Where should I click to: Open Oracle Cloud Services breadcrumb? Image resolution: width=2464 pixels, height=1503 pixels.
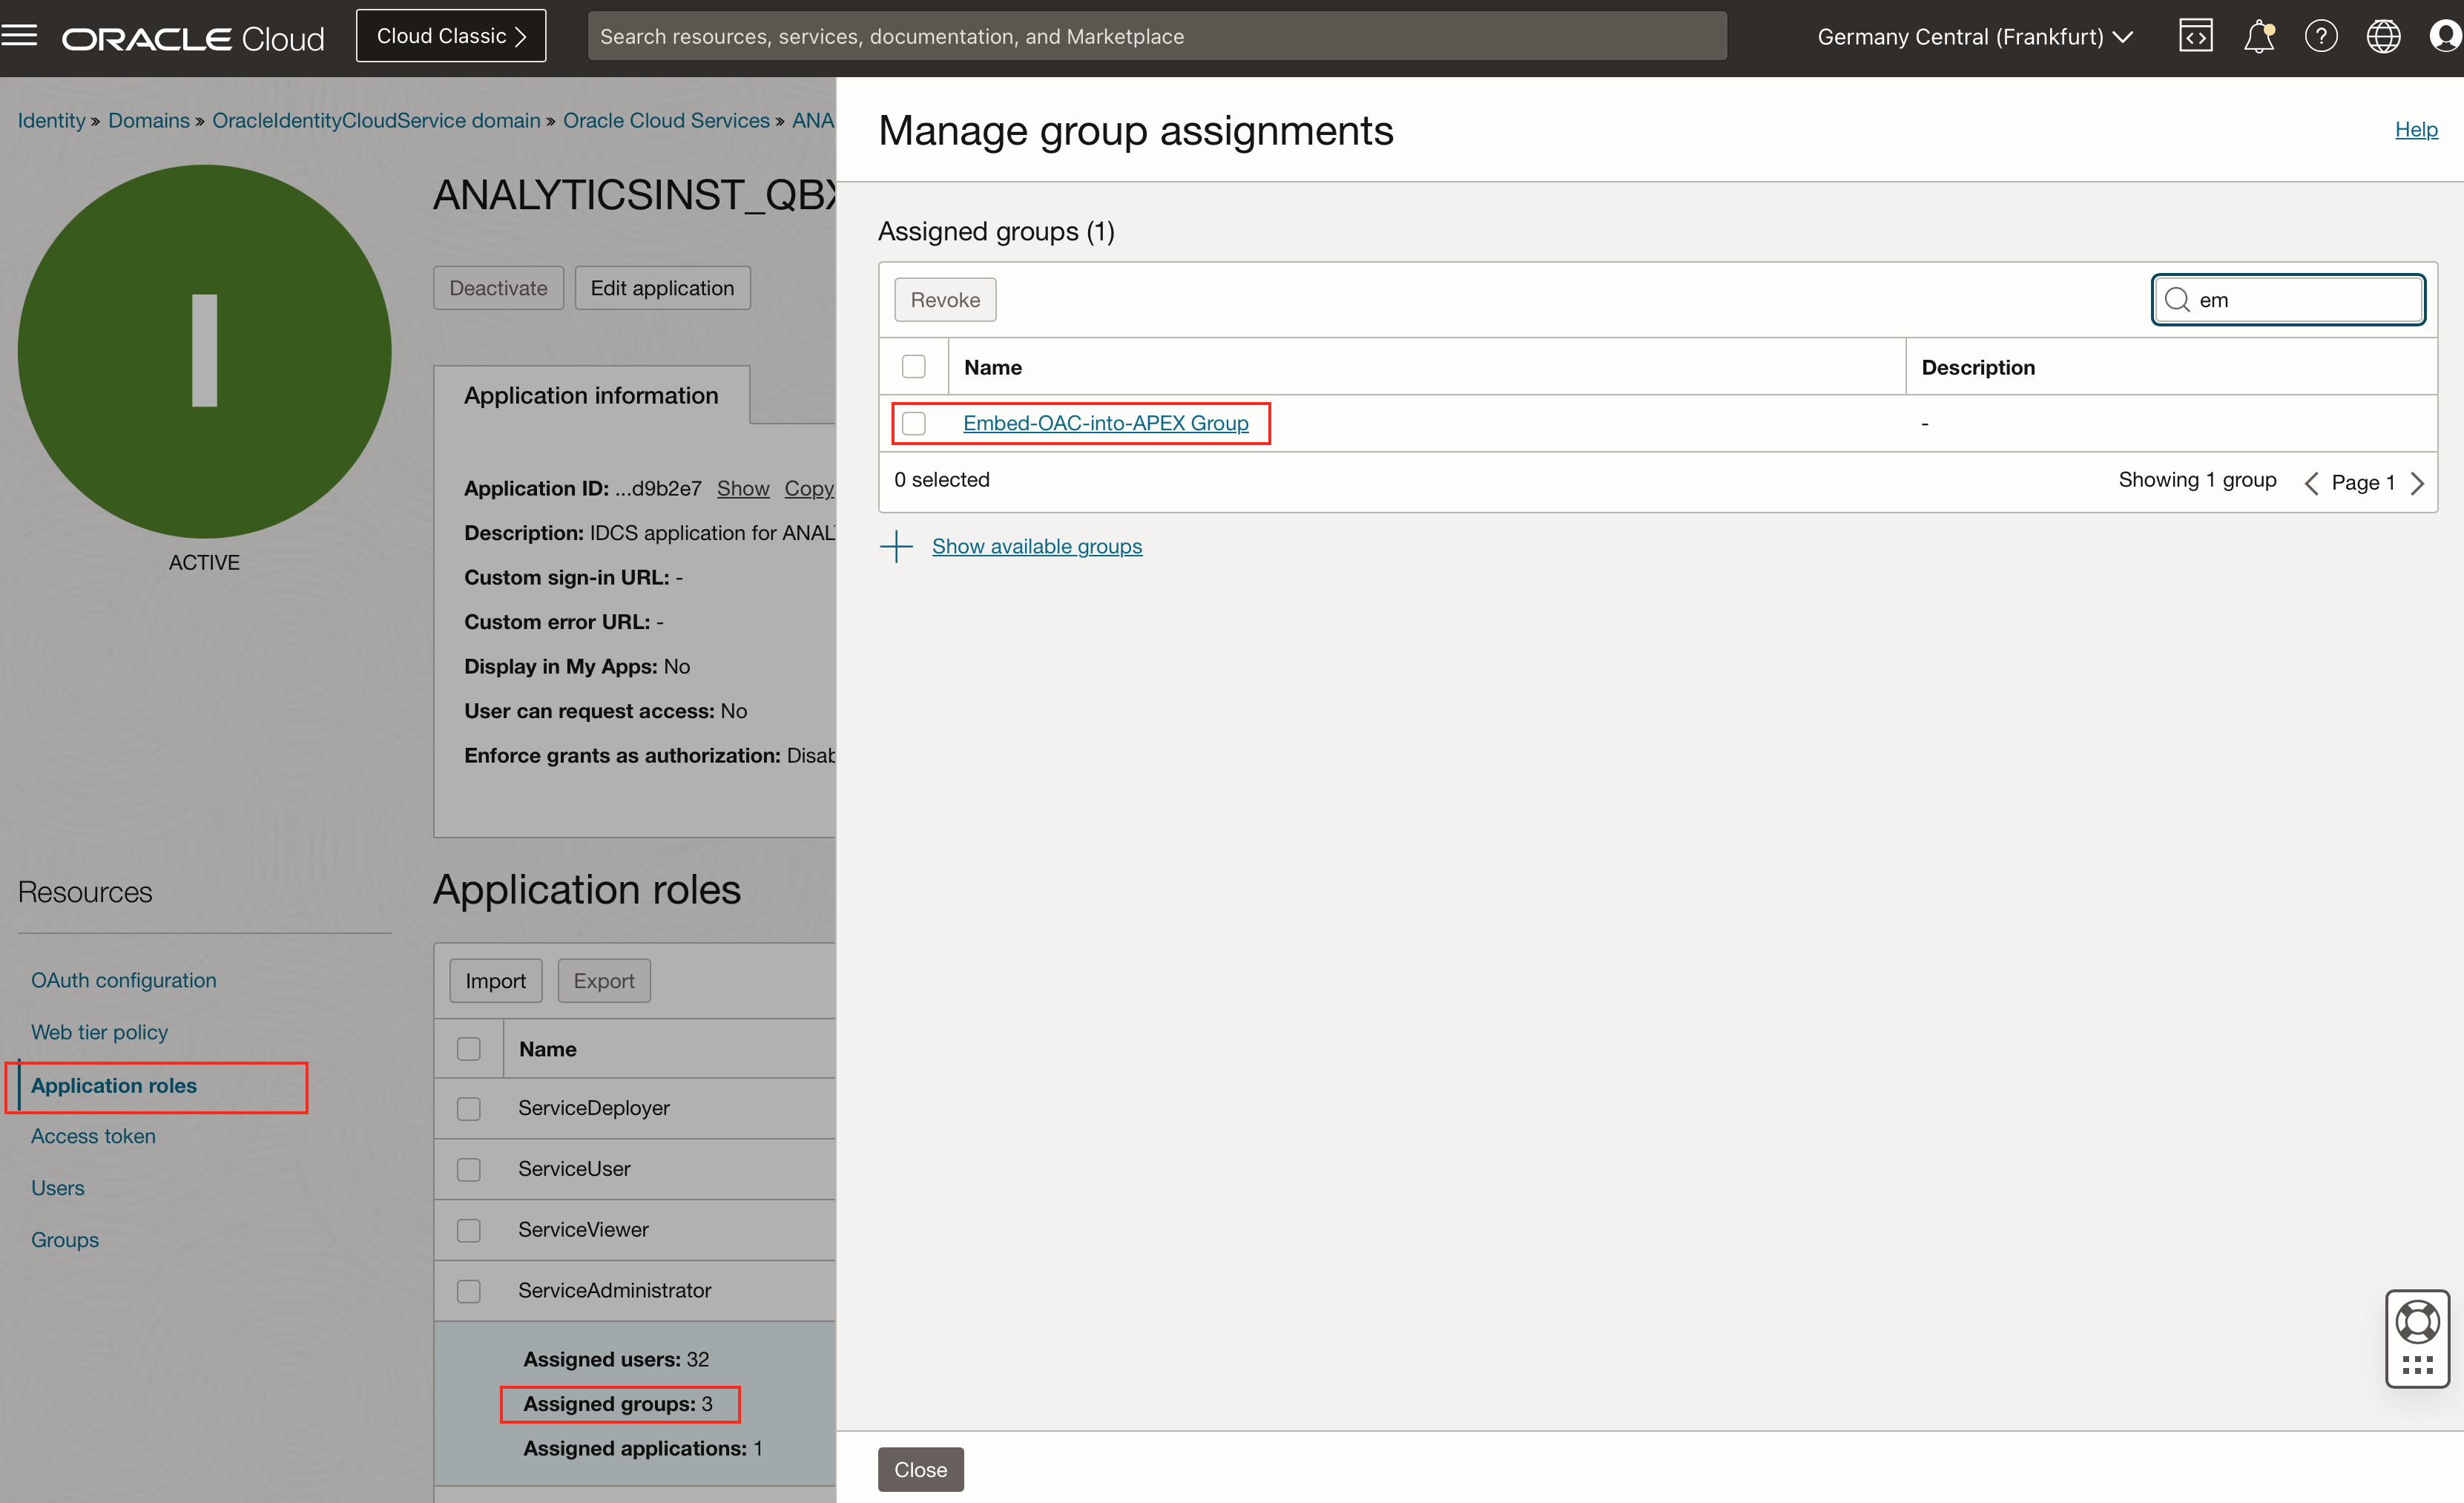point(666,120)
